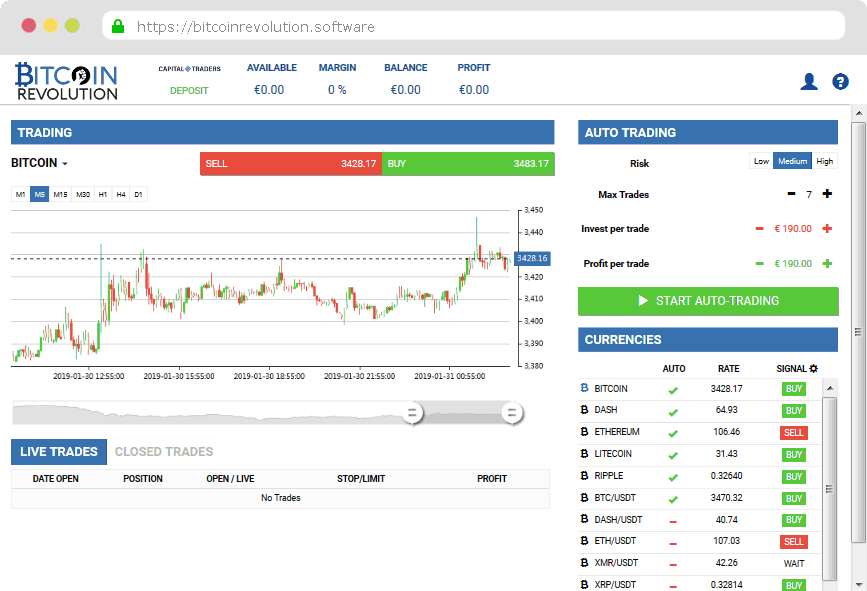Toggle auto trading checkmark for ETHEREUM
Image resolution: width=867 pixels, height=591 pixels.
click(x=673, y=433)
